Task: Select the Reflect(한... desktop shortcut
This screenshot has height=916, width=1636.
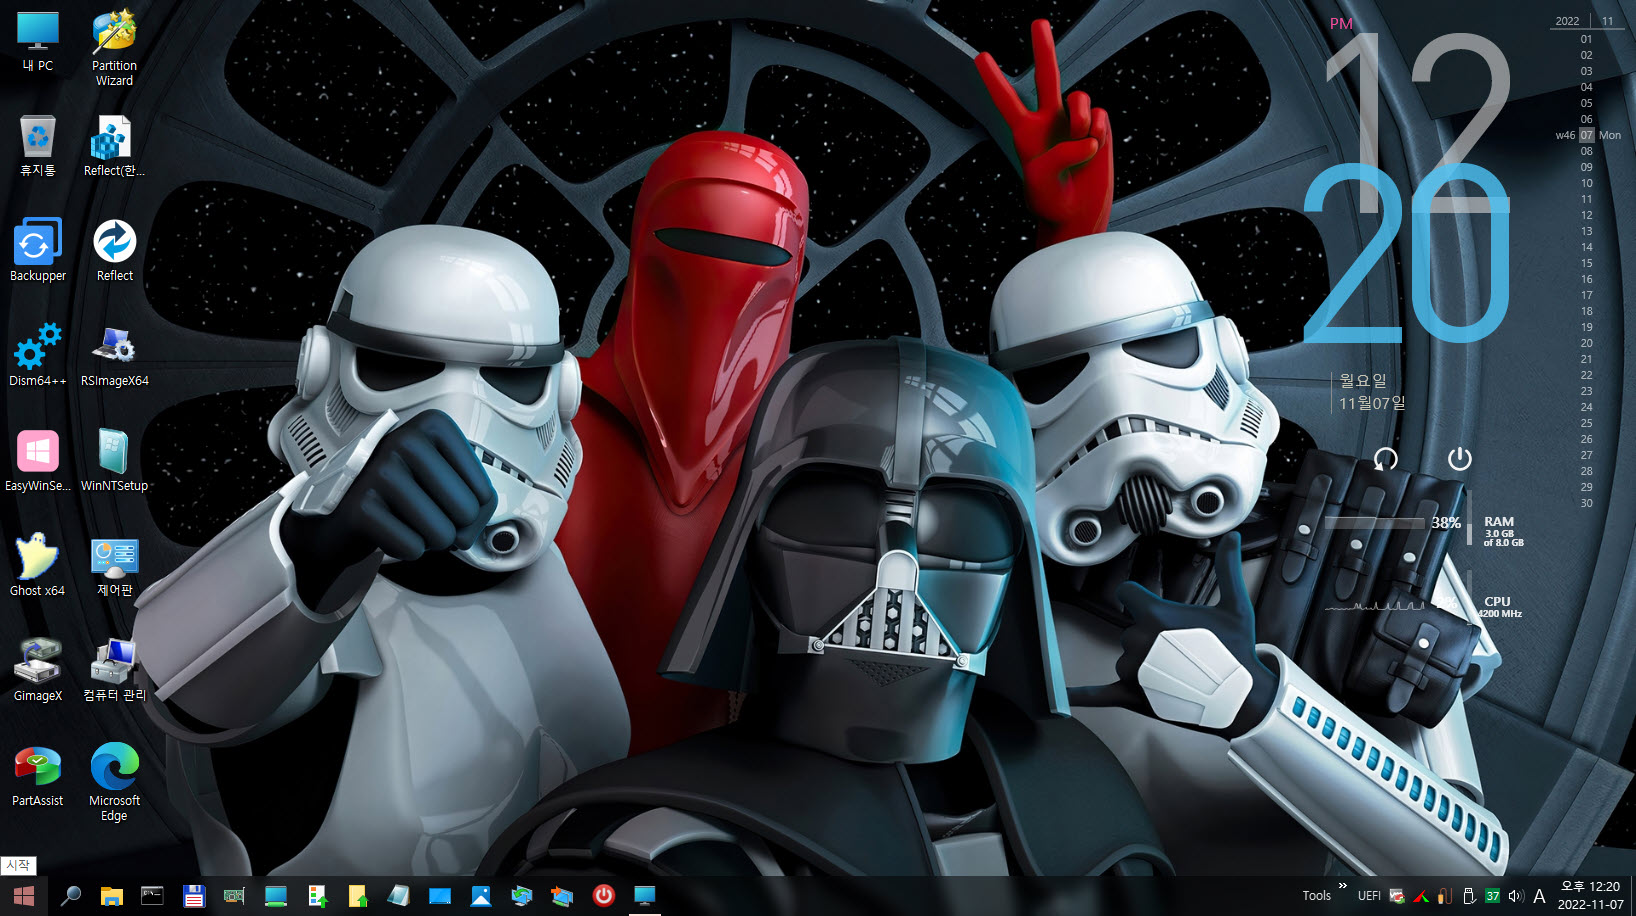Action: point(114,146)
